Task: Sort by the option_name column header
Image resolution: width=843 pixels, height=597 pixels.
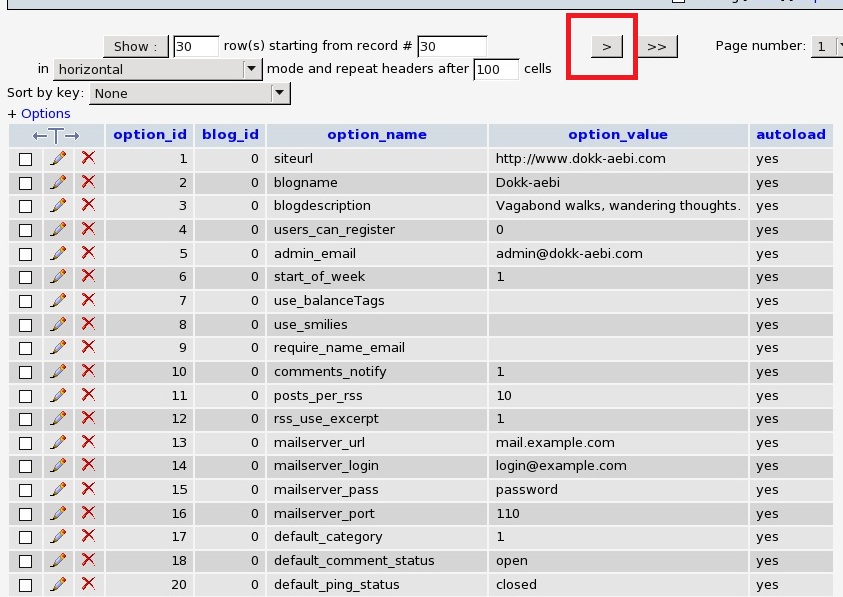Action: point(376,134)
